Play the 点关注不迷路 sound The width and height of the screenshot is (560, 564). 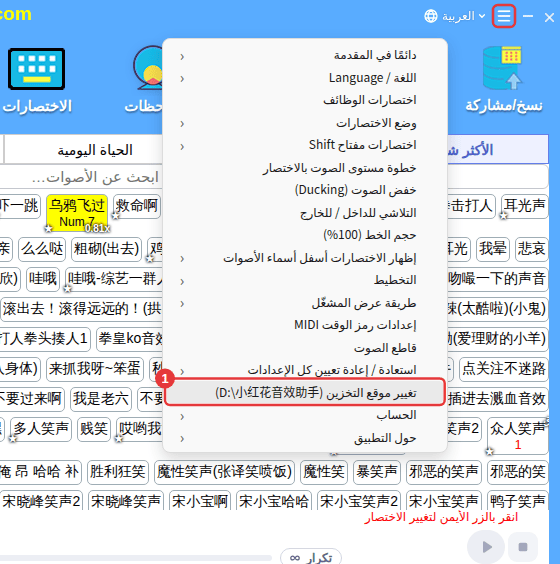pos(504,369)
